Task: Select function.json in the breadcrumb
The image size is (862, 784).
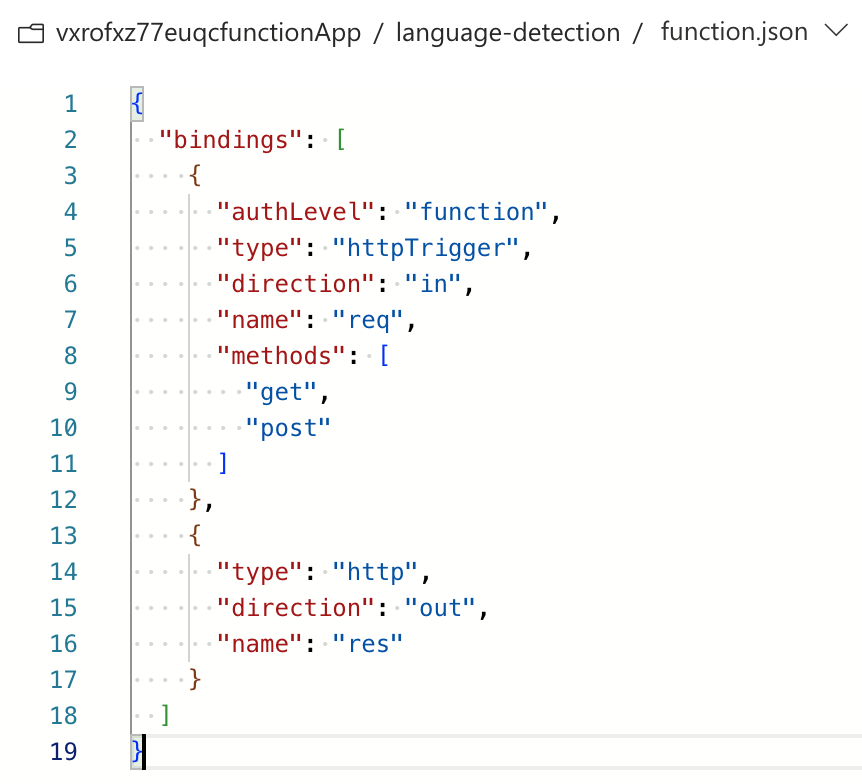Action: pyautogui.click(x=734, y=31)
